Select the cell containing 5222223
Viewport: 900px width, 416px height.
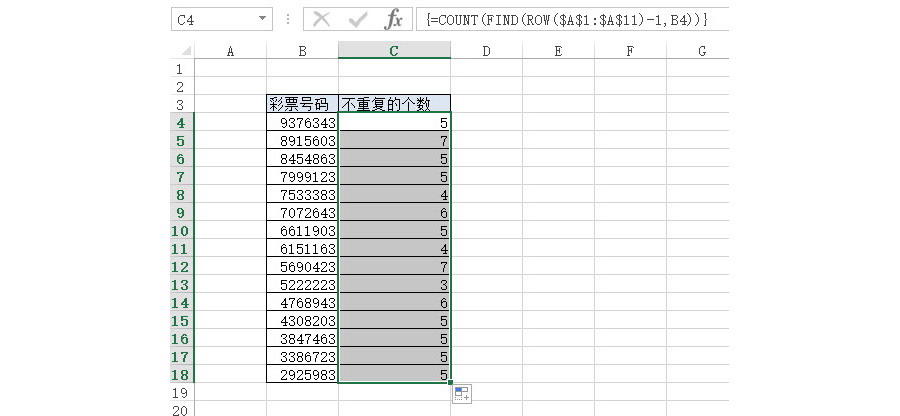coord(302,285)
